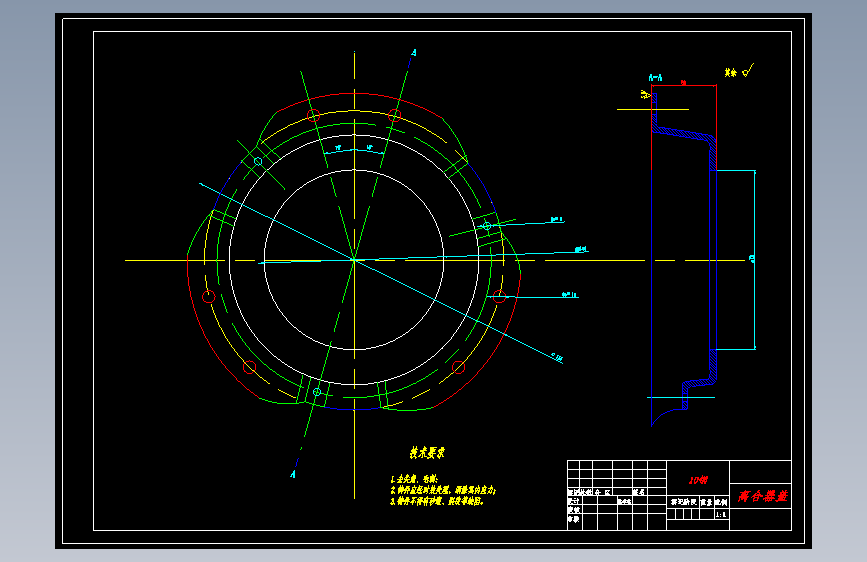
Task: Select the upper cyan A section-line label
Action: click(x=414, y=53)
